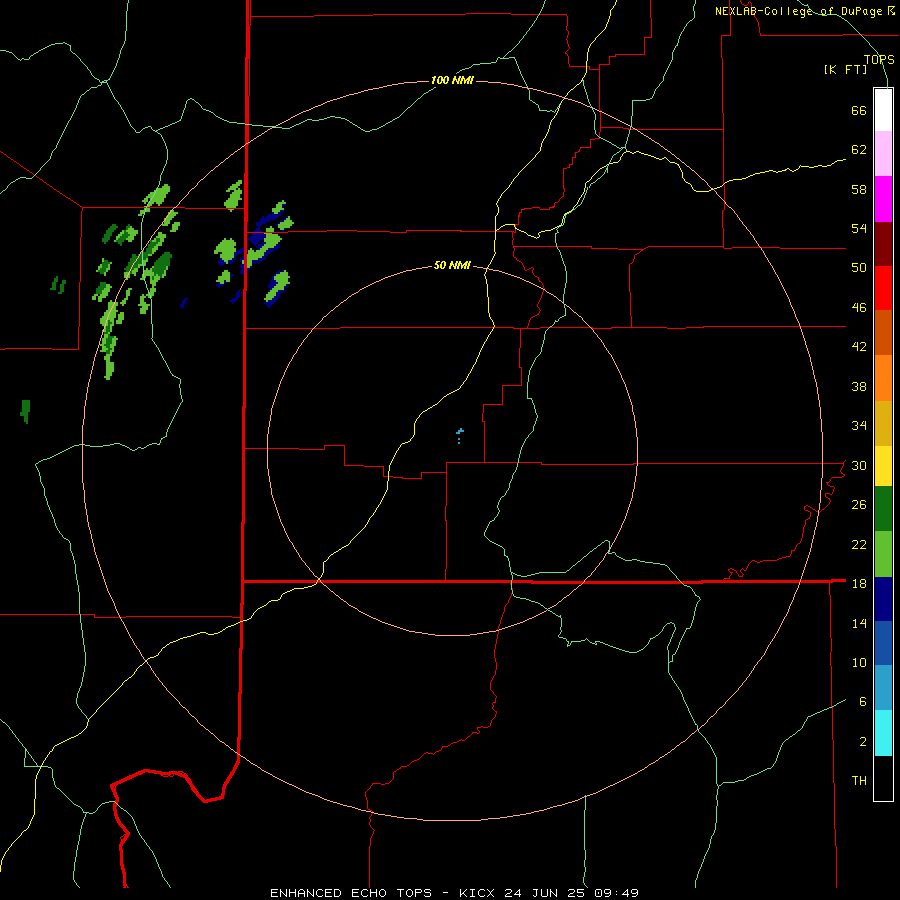This screenshot has height=900, width=900.
Task: Click the '[K FT]' units label
Action: [845, 70]
